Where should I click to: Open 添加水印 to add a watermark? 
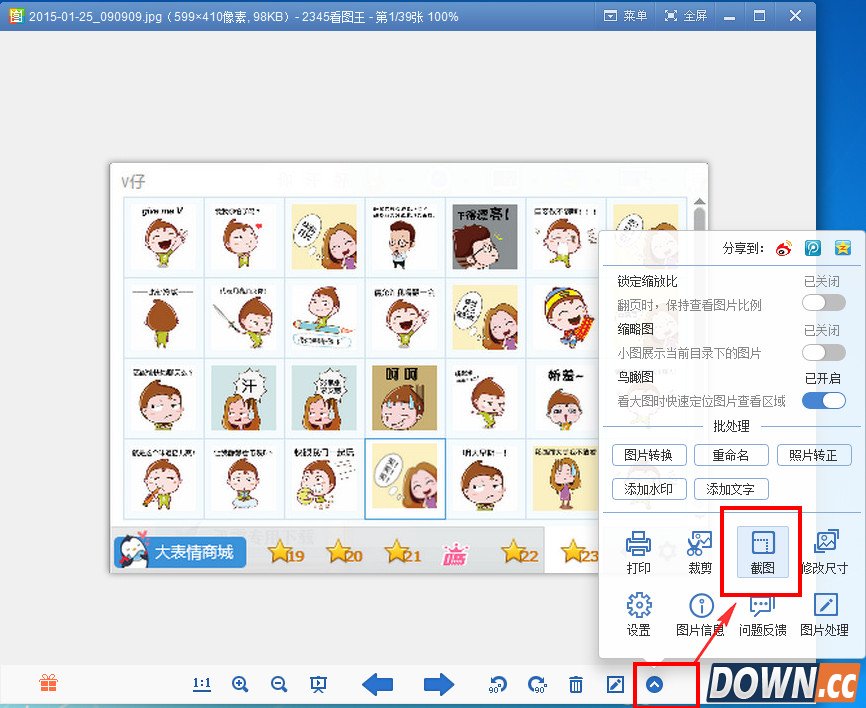pyautogui.click(x=650, y=489)
